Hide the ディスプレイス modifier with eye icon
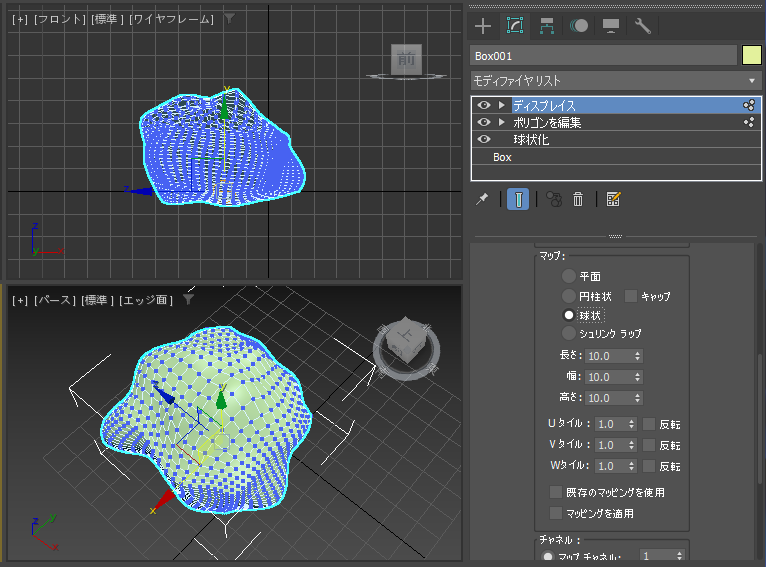This screenshot has width=766, height=567. click(x=484, y=105)
